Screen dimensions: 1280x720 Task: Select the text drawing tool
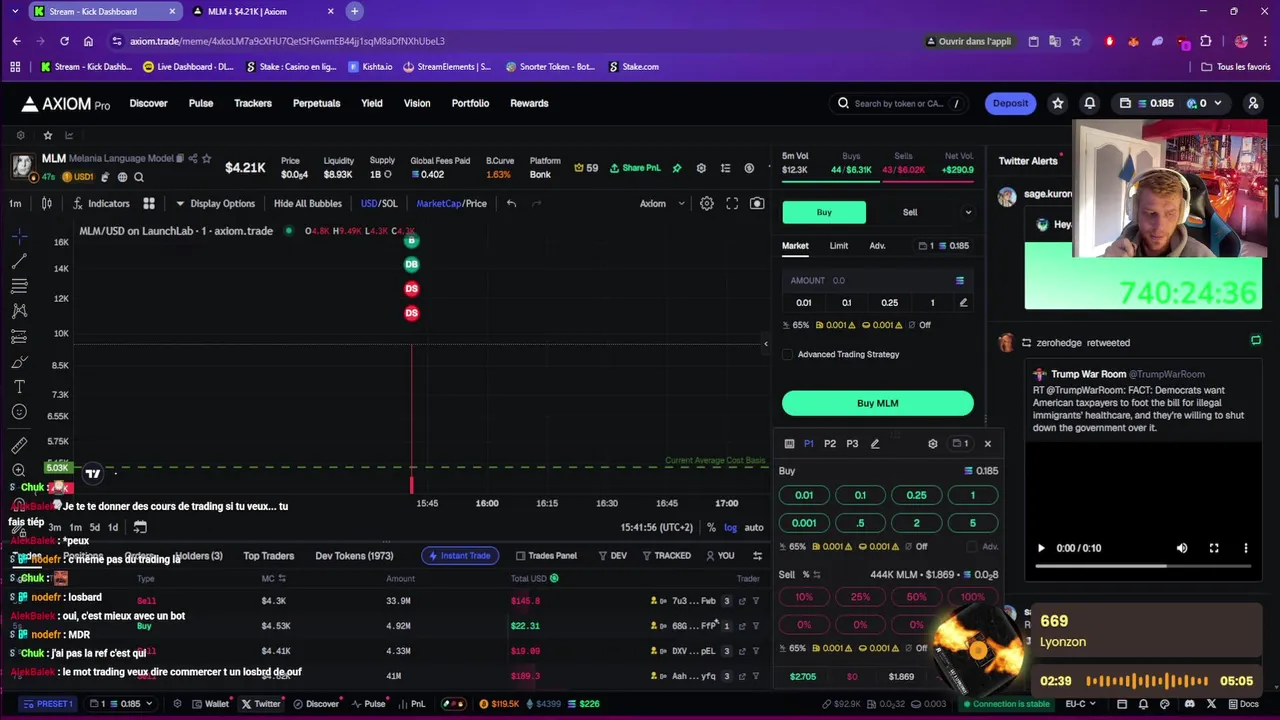click(x=19, y=387)
